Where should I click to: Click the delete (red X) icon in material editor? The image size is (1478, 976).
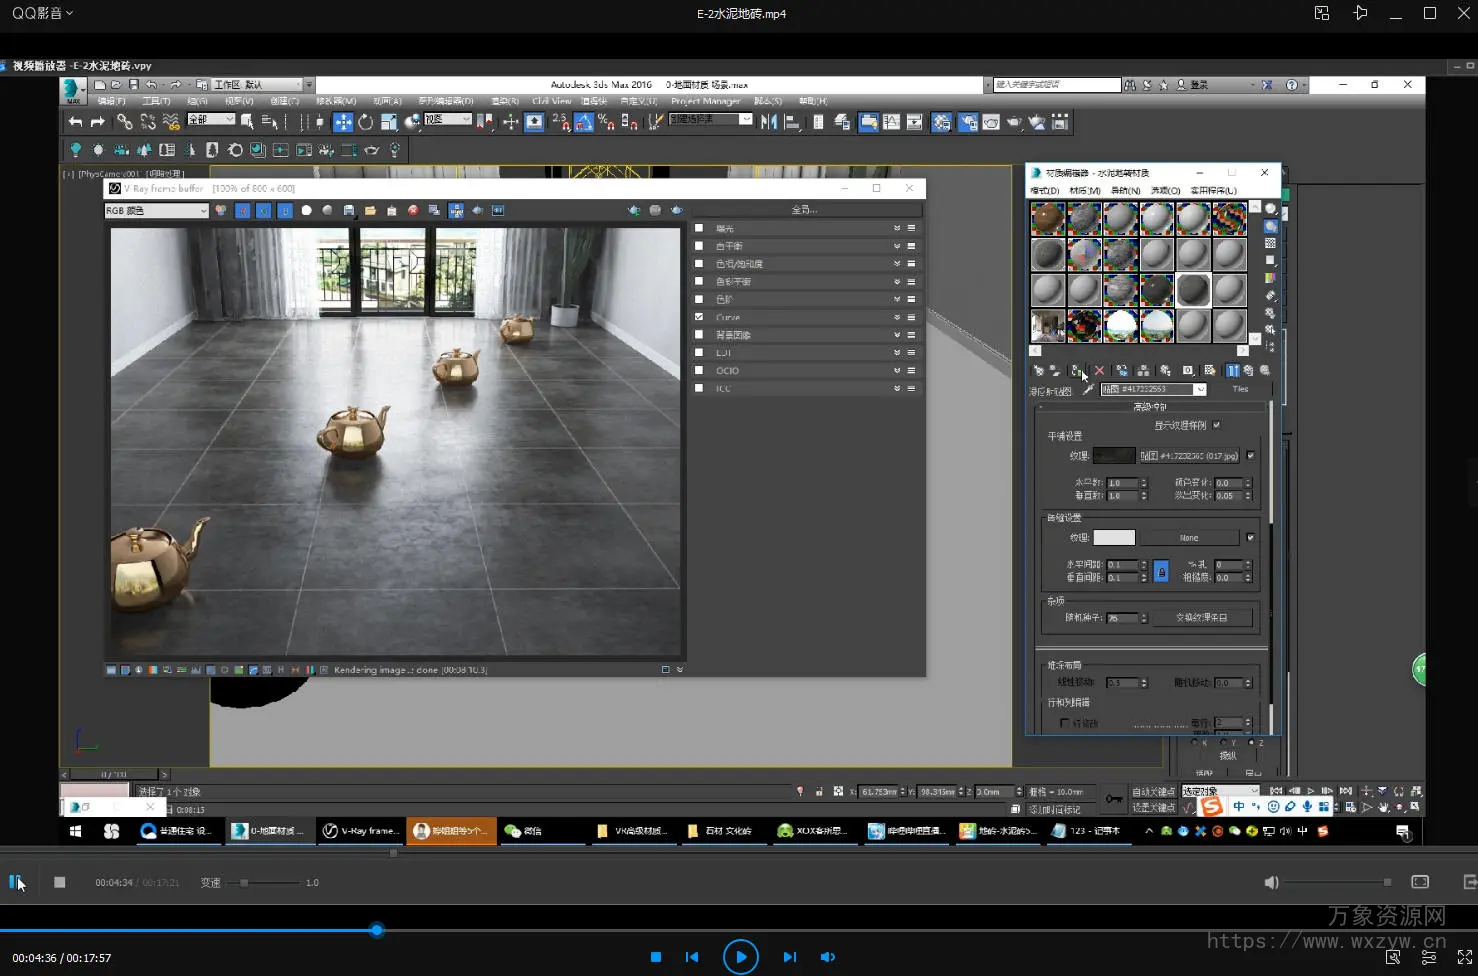click(x=1099, y=371)
